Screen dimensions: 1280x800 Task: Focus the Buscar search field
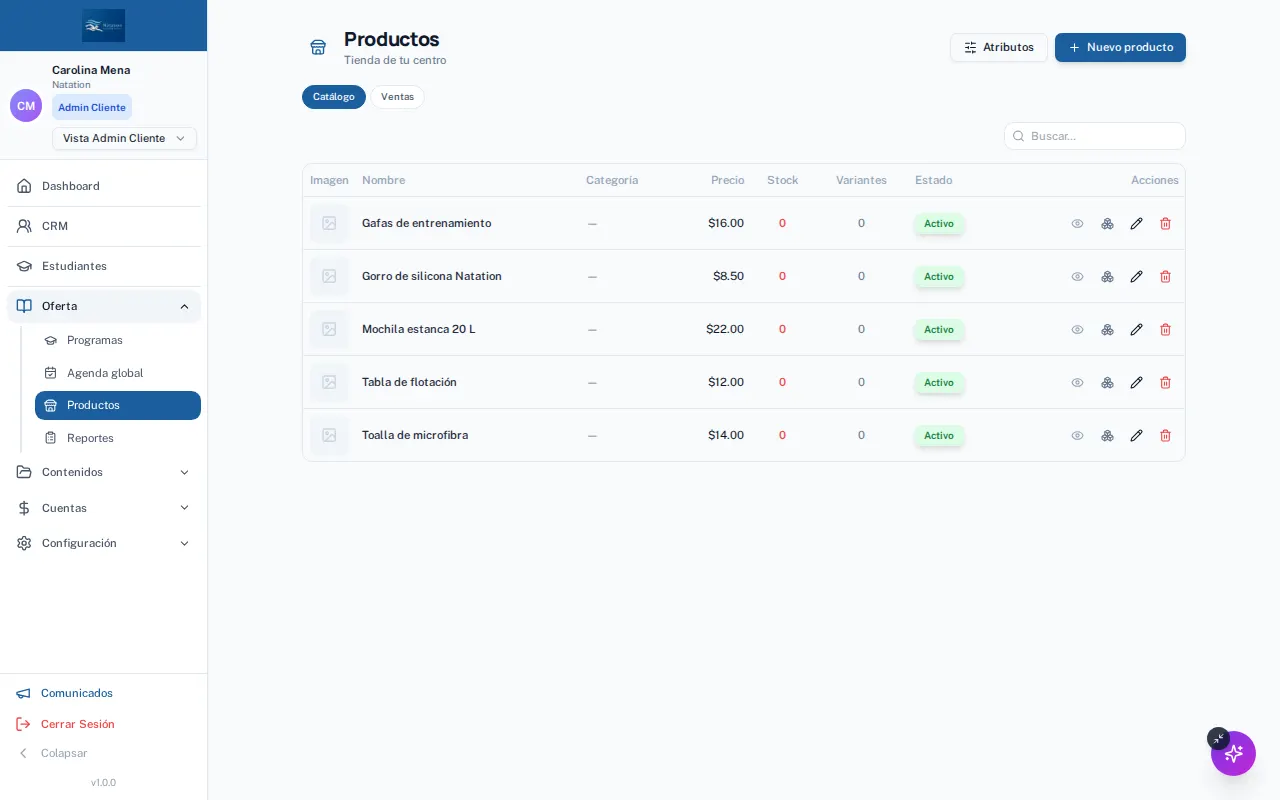pos(1095,136)
